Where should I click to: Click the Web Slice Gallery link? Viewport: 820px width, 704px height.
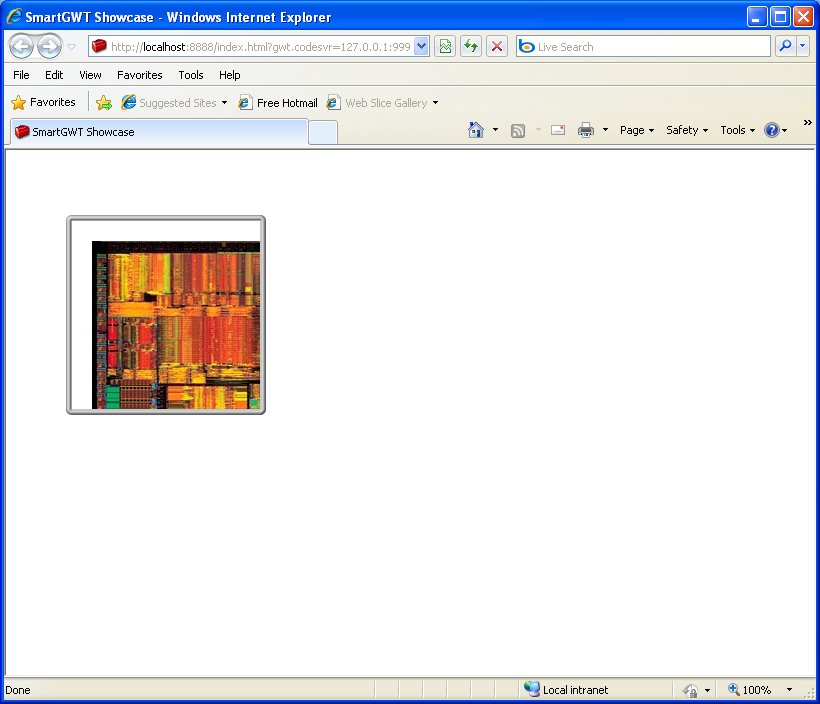[377, 103]
